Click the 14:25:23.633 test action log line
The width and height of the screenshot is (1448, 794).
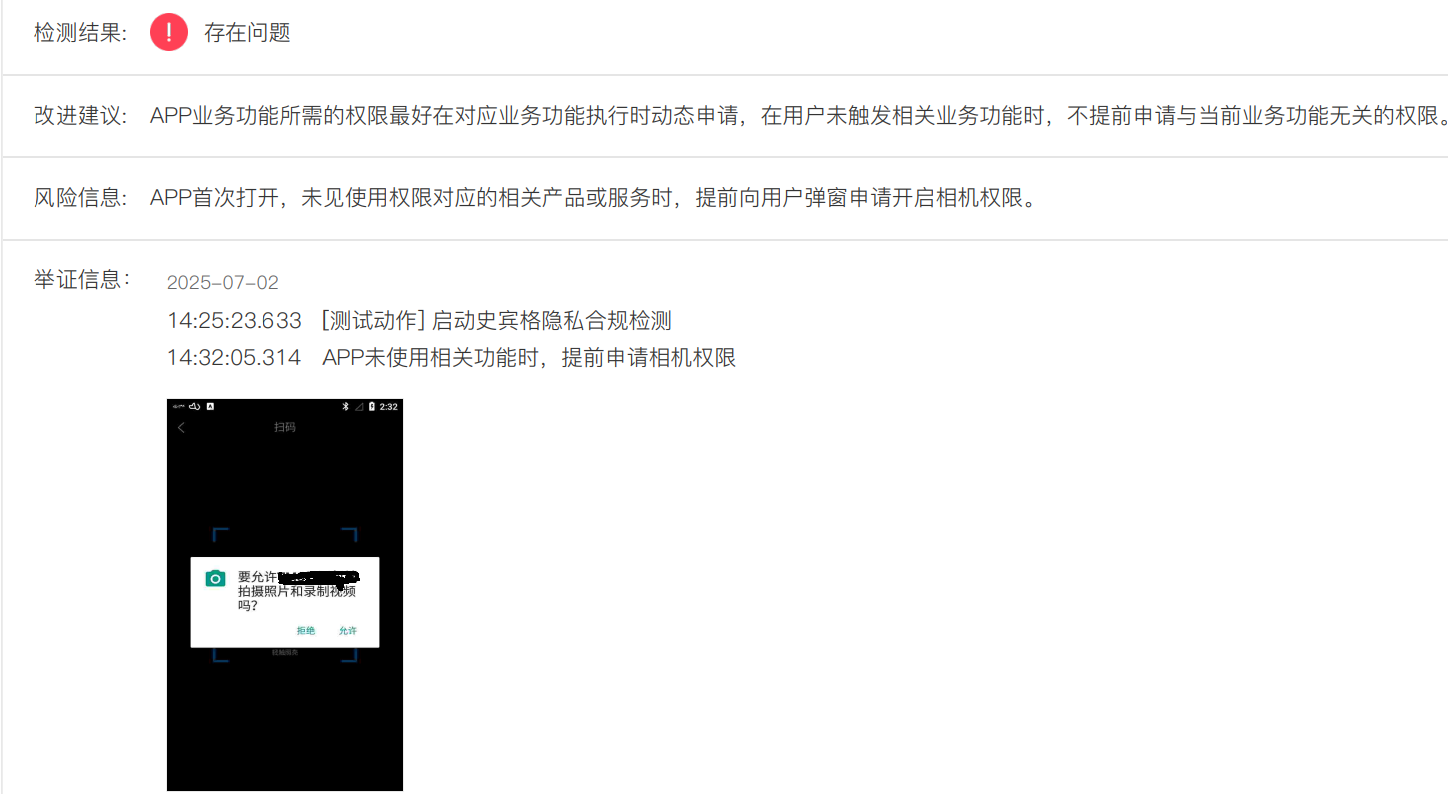419,320
